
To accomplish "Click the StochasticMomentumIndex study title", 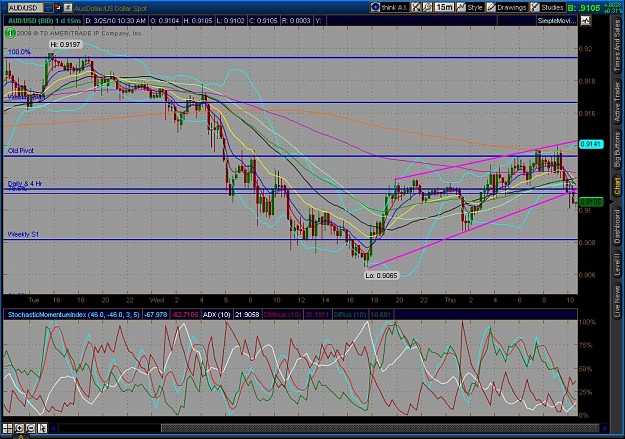I will (x=73, y=315).
